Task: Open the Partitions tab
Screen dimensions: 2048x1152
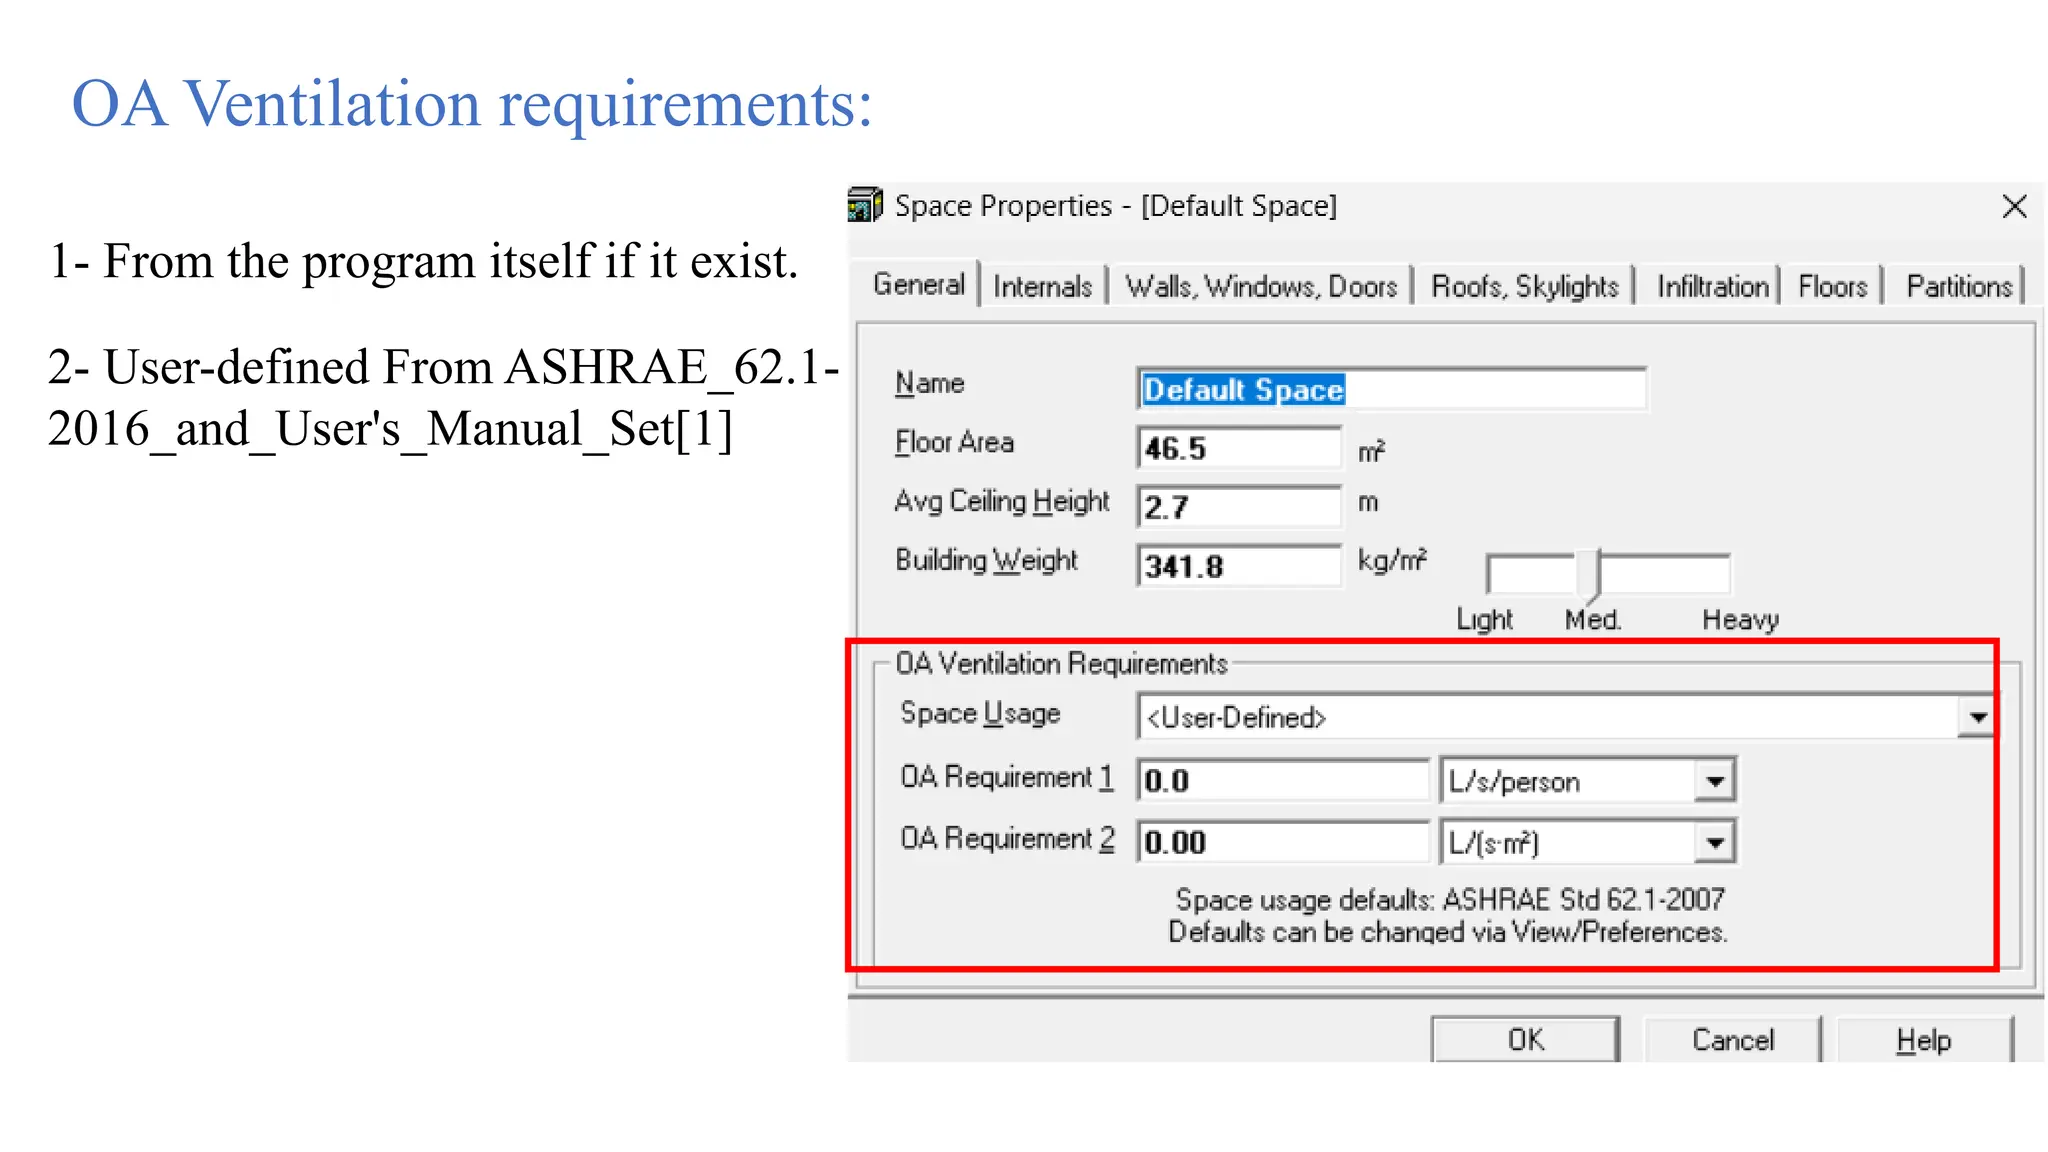Action: [x=1958, y=286]
